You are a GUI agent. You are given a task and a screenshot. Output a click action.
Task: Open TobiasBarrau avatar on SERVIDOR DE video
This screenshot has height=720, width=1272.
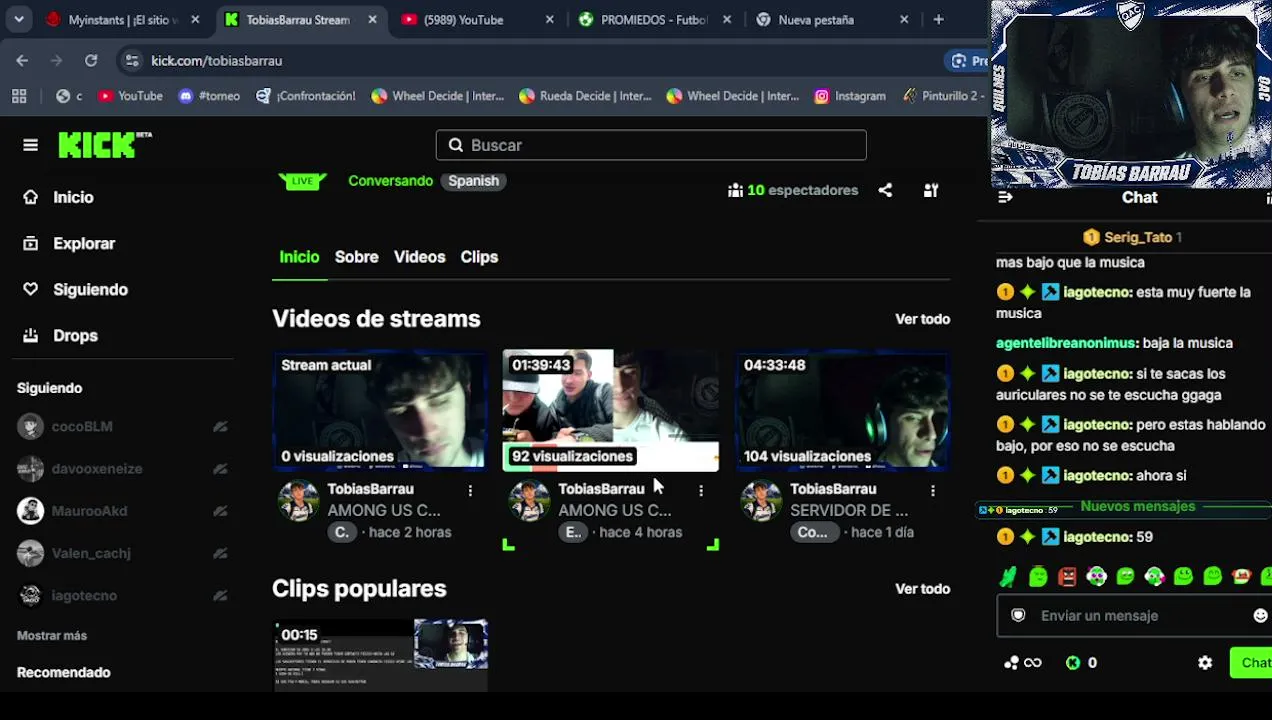coord(761,501)
